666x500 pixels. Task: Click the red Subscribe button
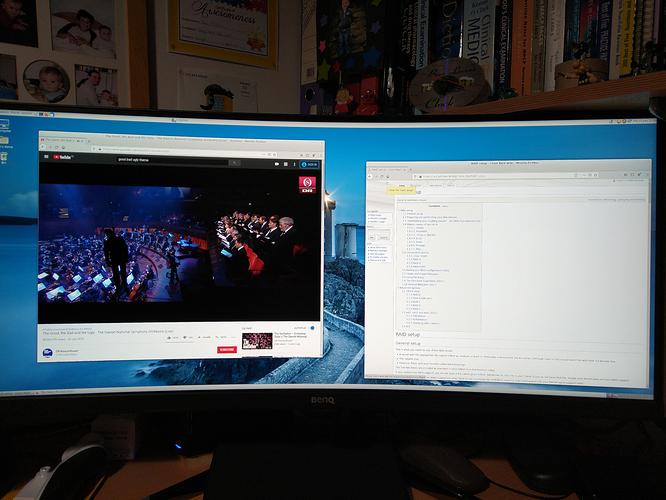(x=227, y=350)
